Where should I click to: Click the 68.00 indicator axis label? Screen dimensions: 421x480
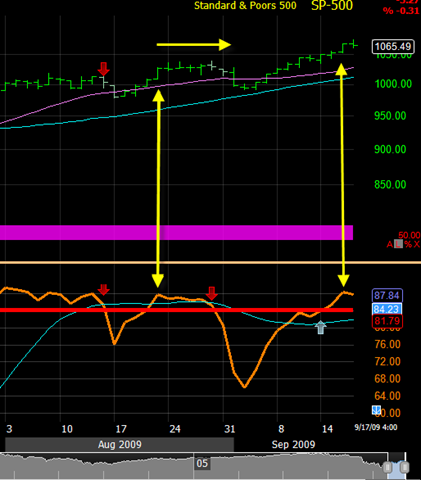pyautogui.click(x=387, y=379)
